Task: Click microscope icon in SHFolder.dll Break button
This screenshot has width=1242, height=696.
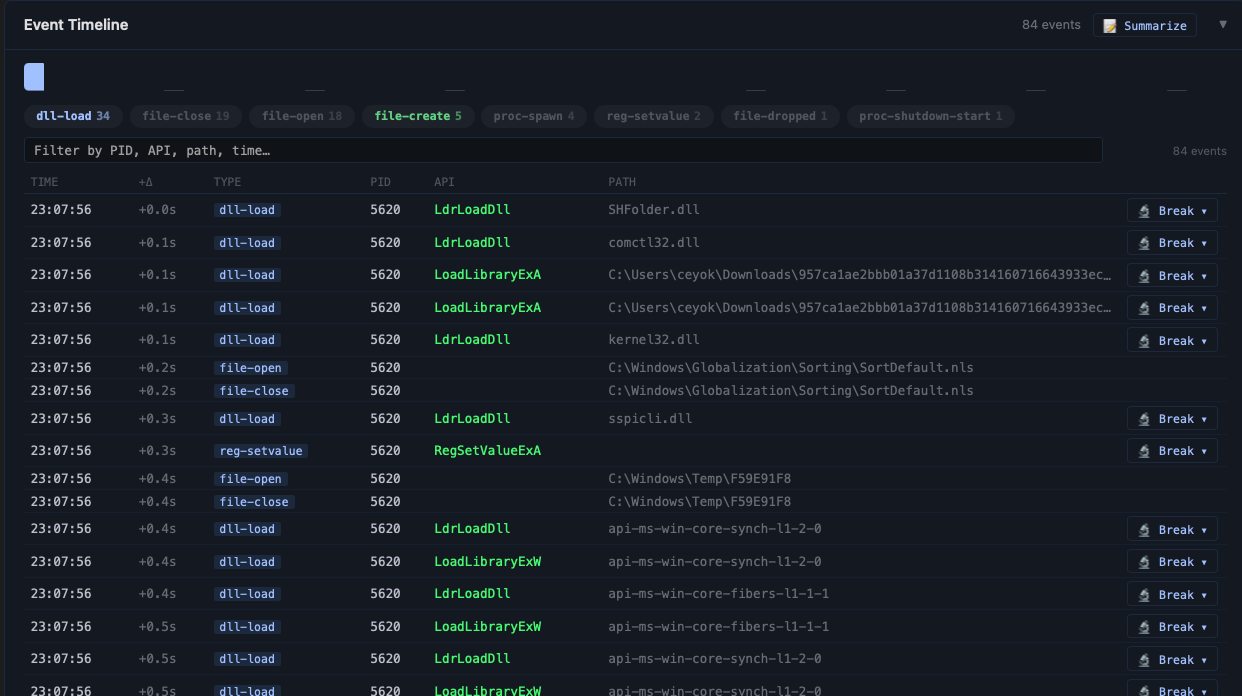Action: coord(1145,211)
